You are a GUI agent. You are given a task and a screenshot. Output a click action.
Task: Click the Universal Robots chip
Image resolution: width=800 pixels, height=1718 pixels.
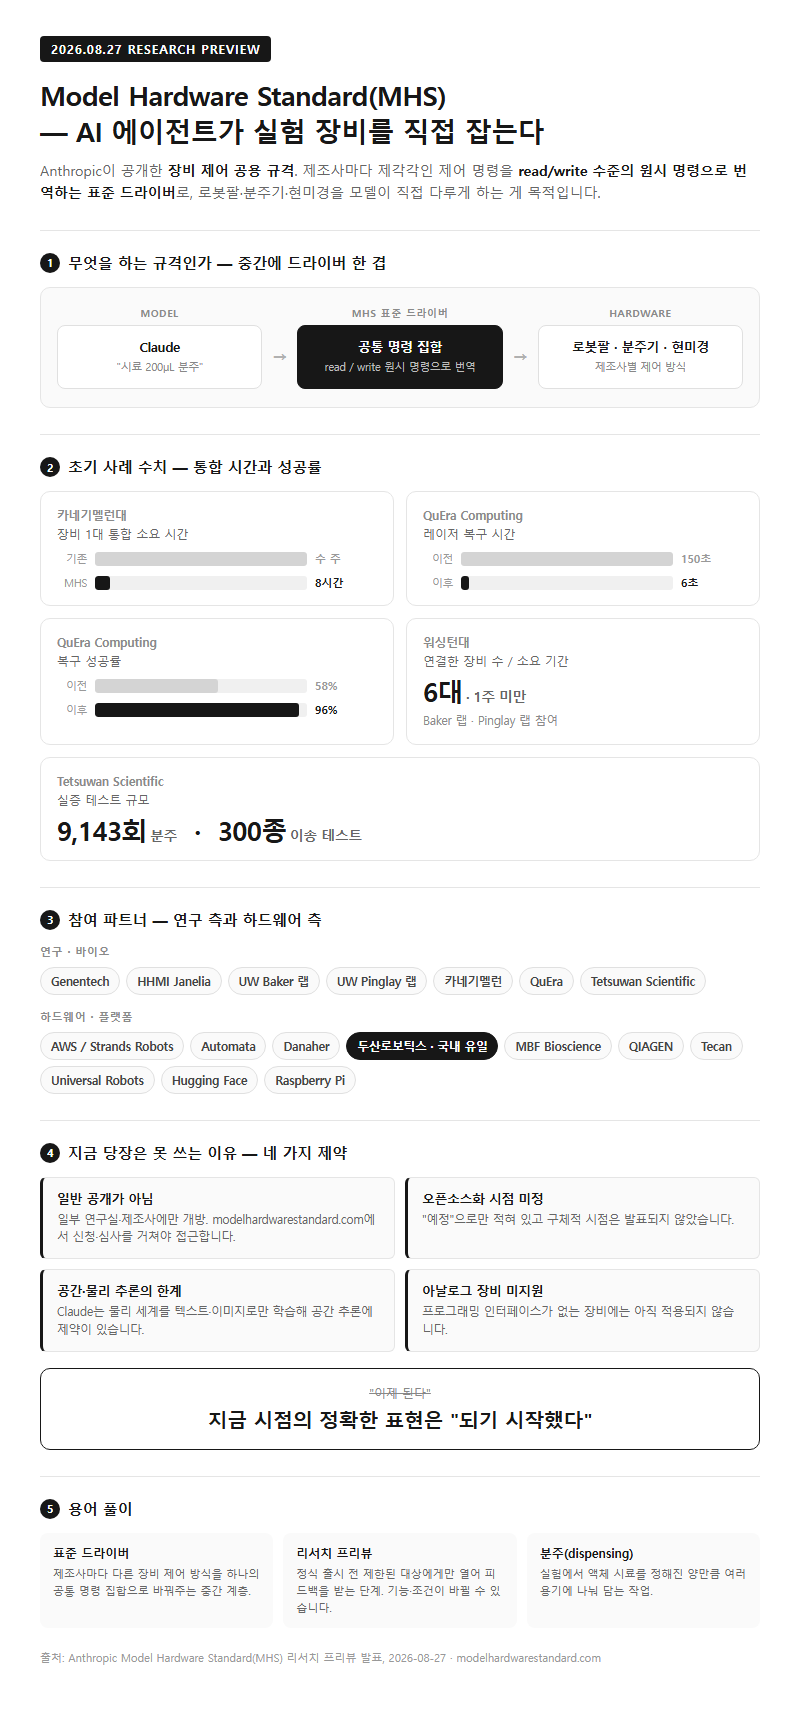(97, 1080)
